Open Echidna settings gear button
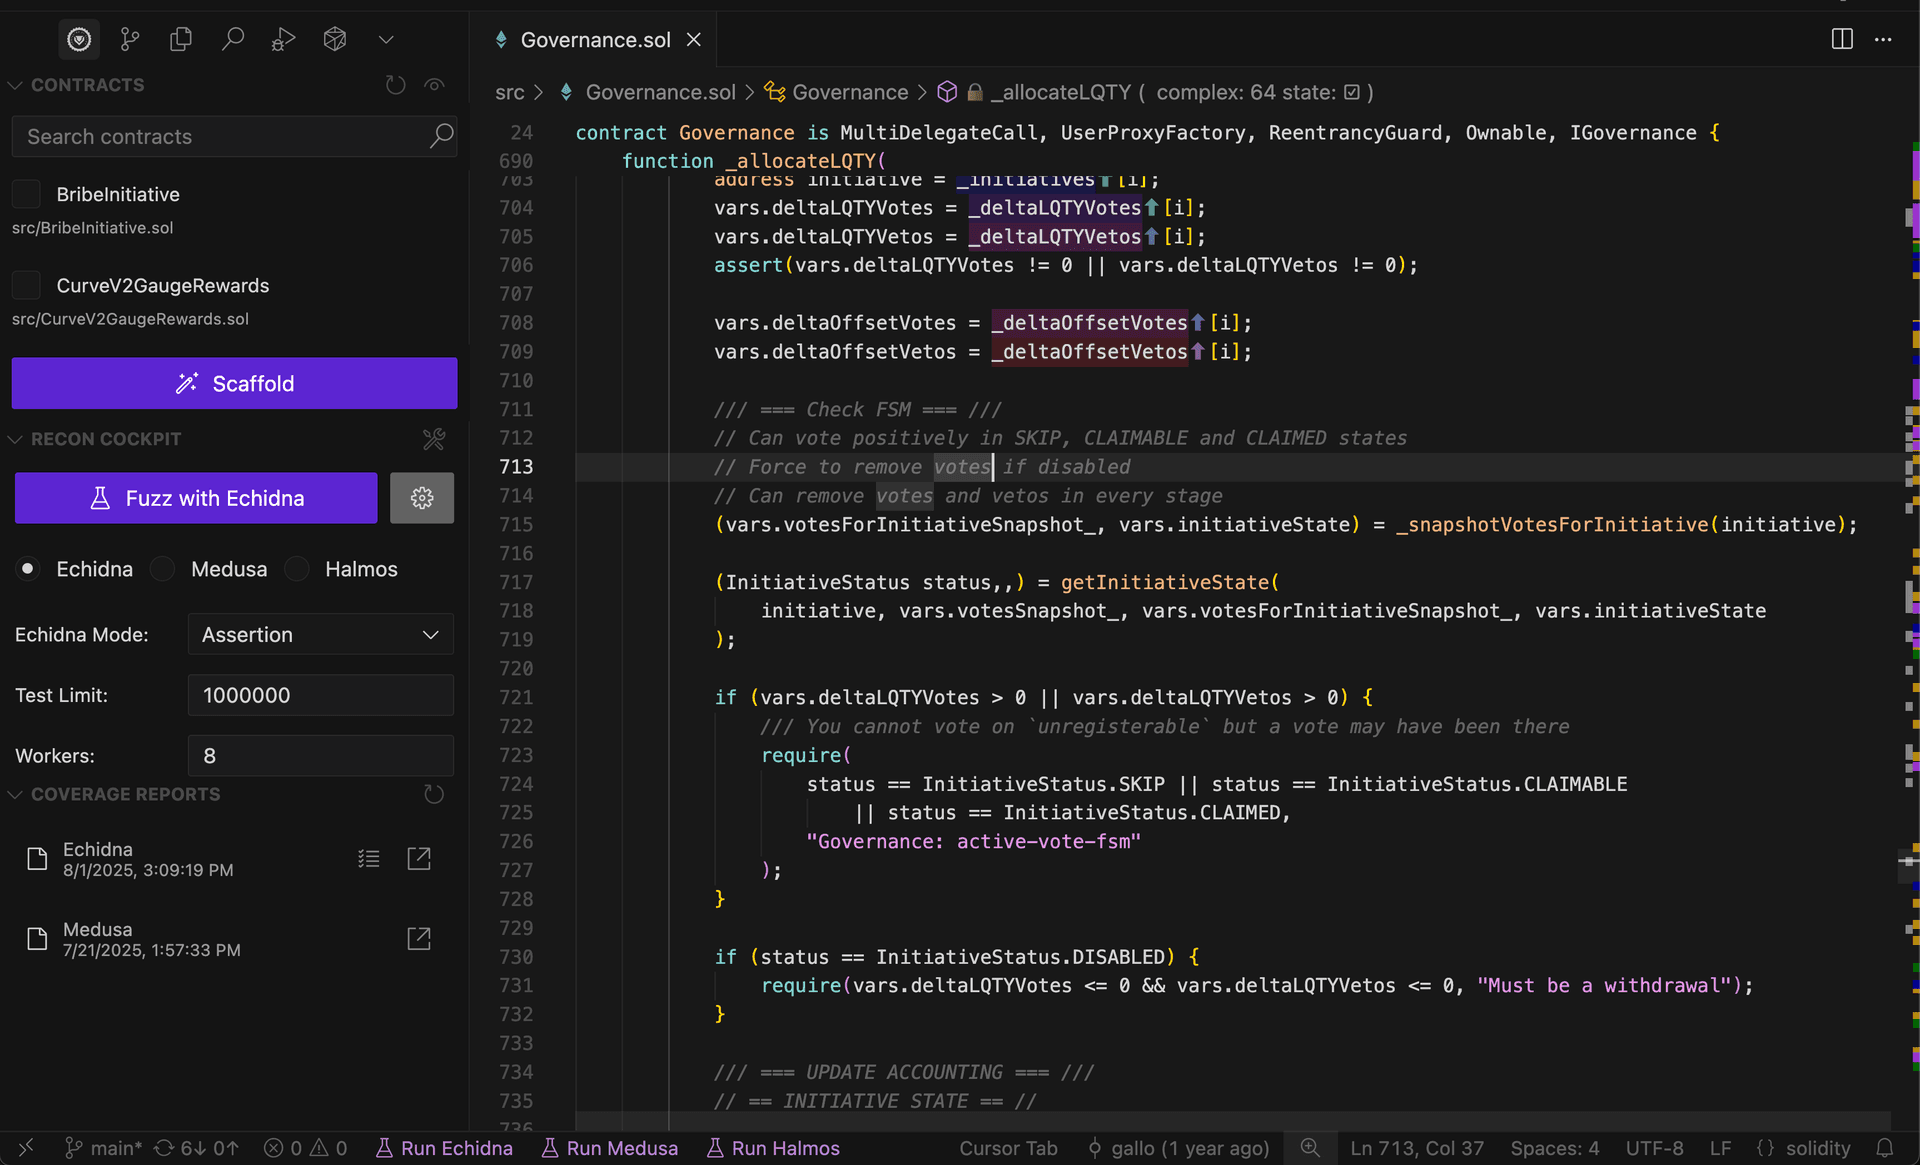This screenshot has height=1165, width=1920. [x=421, y=498]
